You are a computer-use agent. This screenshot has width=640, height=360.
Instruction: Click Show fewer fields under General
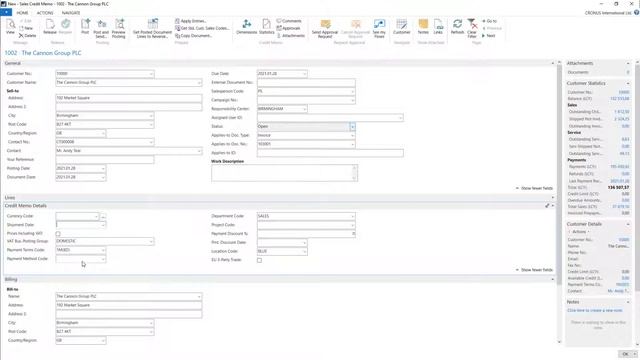(x=534, y=188)
